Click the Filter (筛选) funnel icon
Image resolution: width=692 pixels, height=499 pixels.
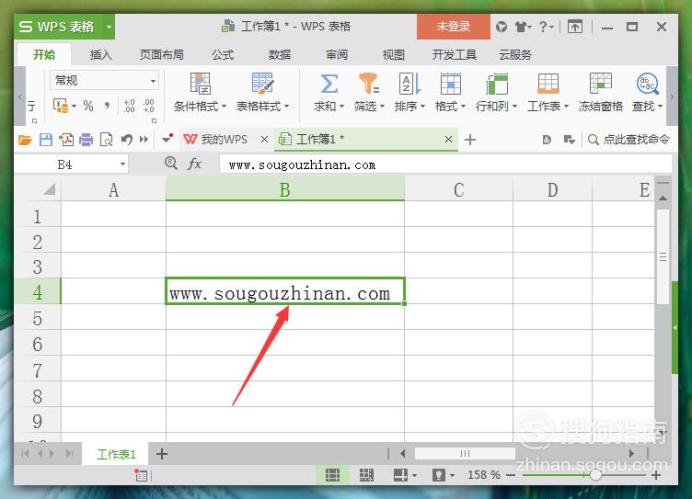(x=369, y=84)
